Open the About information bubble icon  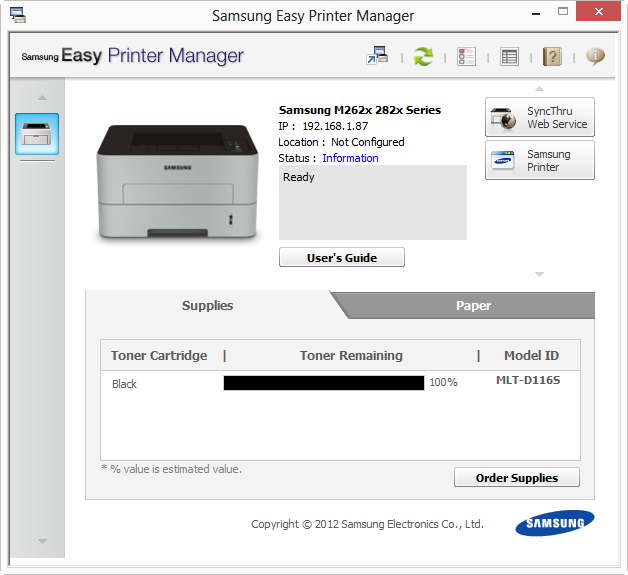[595, 56]
